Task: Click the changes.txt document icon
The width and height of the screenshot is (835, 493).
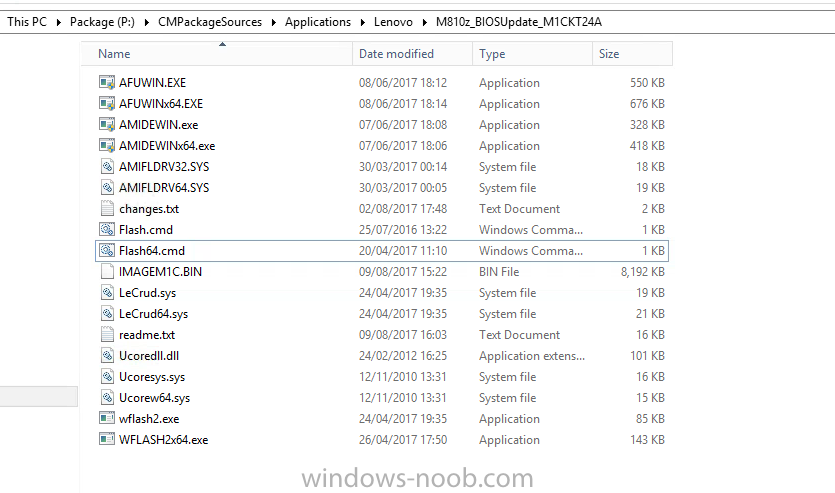Action: pyautogui.click(x=107, y=209)
